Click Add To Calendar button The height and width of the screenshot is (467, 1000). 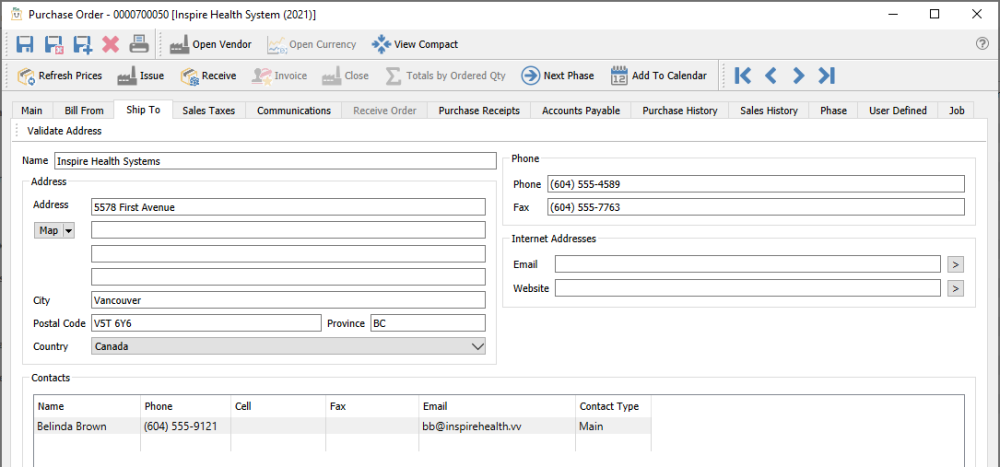[x=658, y=76]
